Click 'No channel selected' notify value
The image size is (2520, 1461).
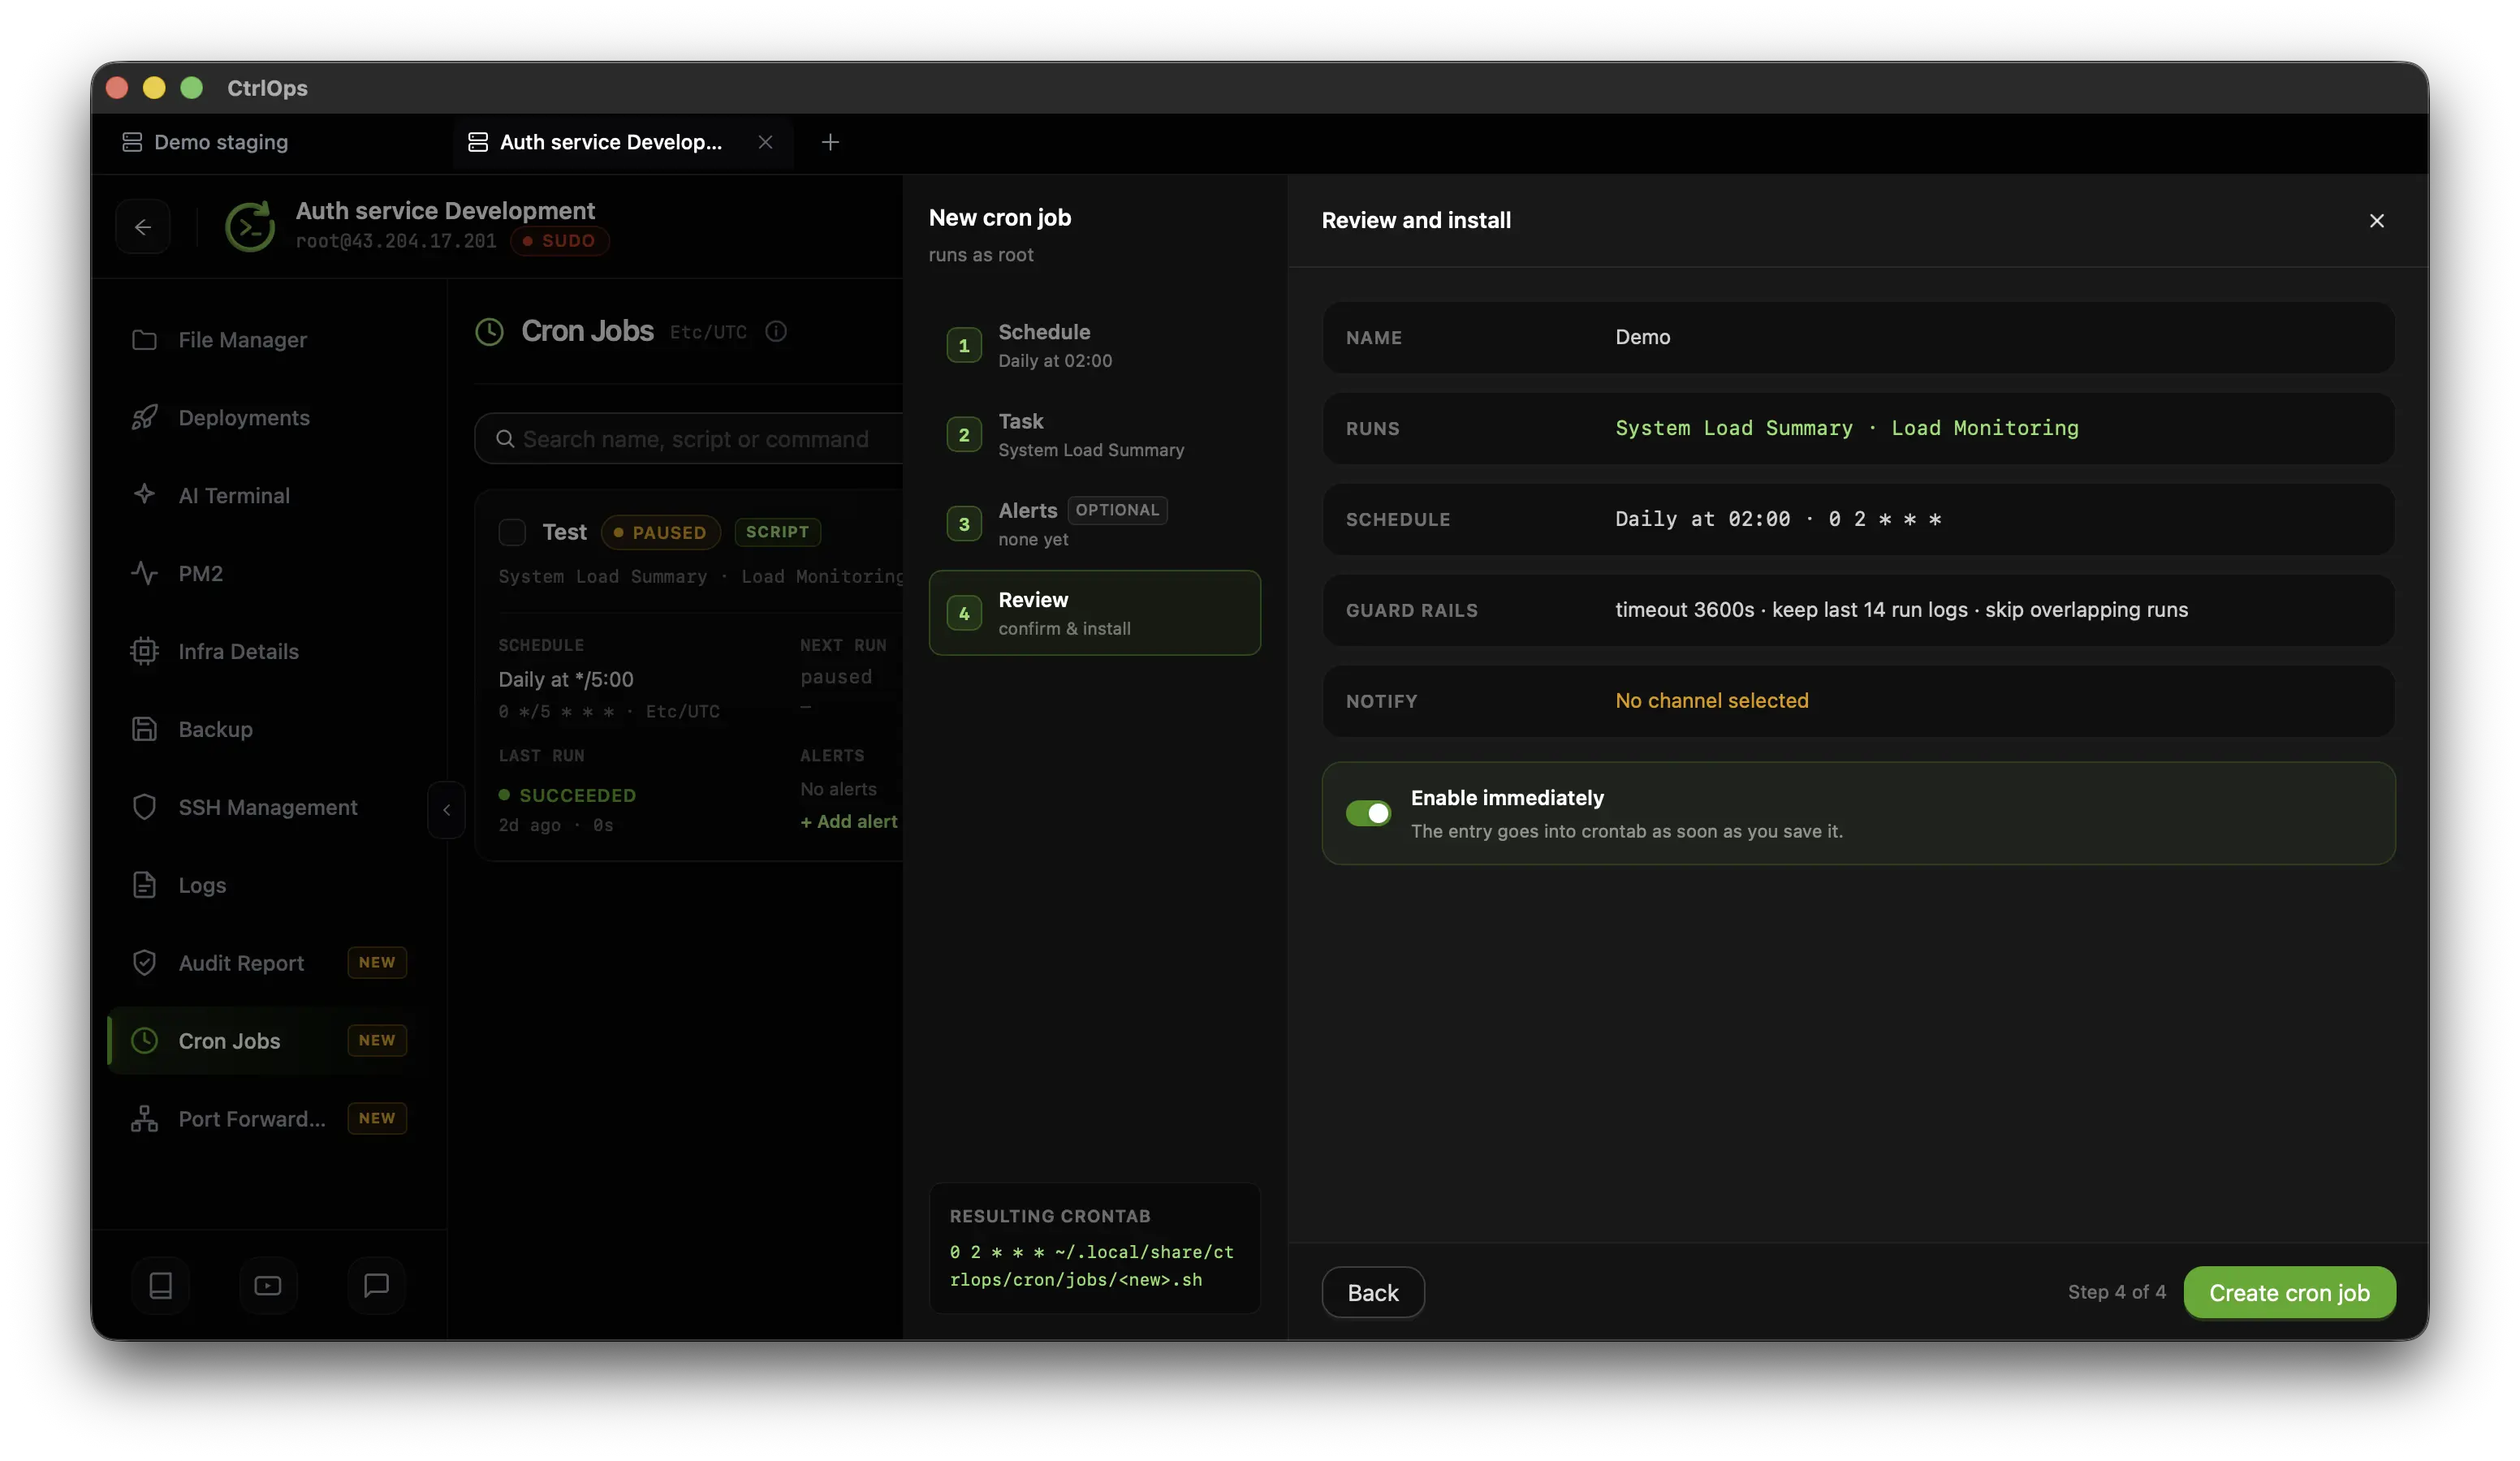coord(1714,702)
